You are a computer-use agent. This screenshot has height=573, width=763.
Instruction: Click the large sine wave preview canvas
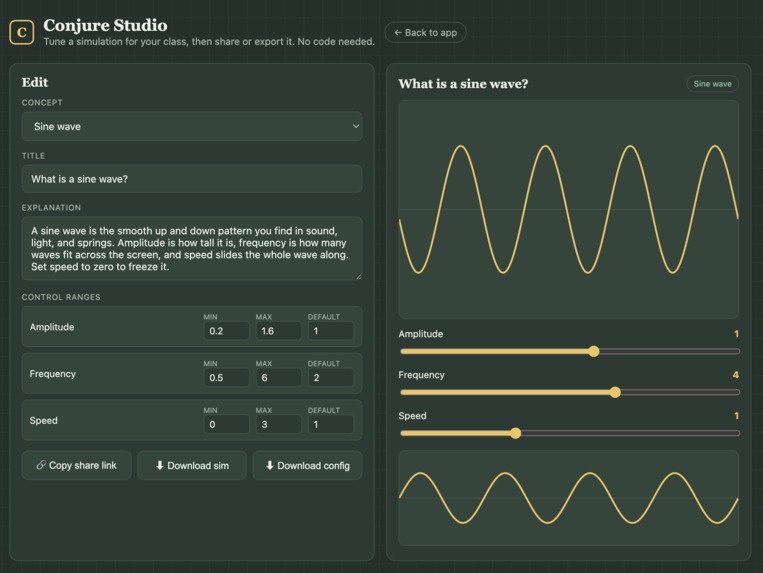click(568, 209)
